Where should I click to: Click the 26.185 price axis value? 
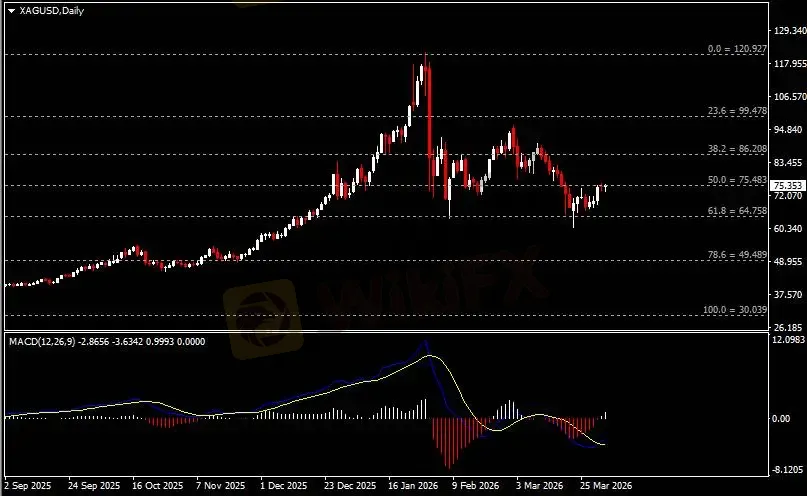click(790, 327)
